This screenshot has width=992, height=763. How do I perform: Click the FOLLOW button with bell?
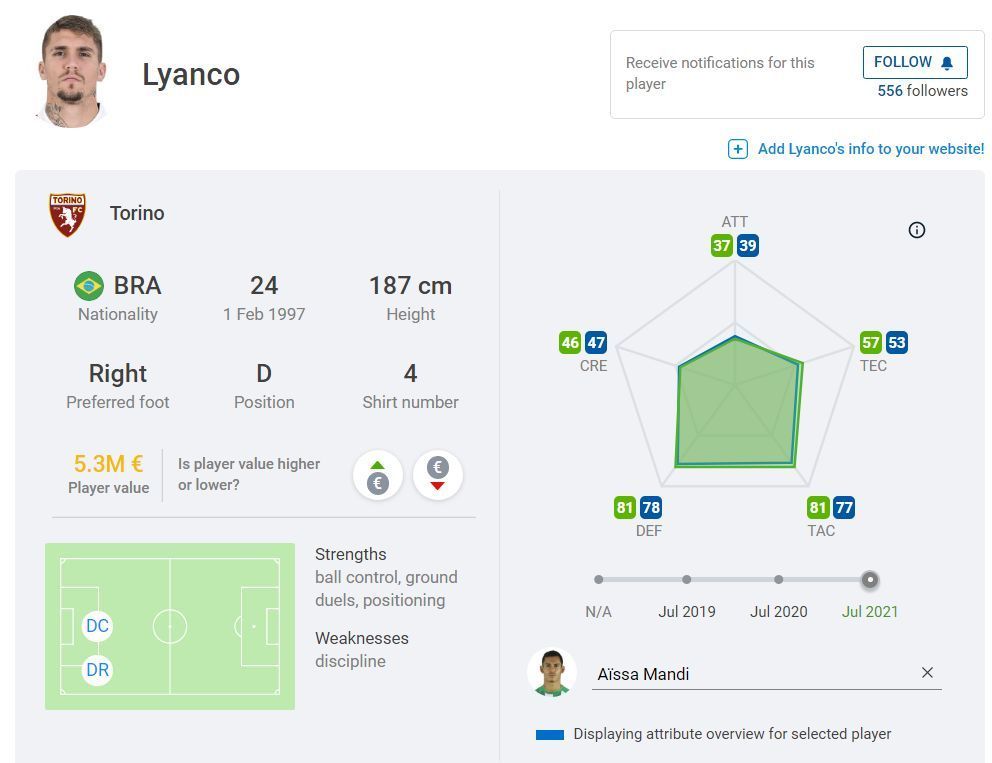[914, 62]
